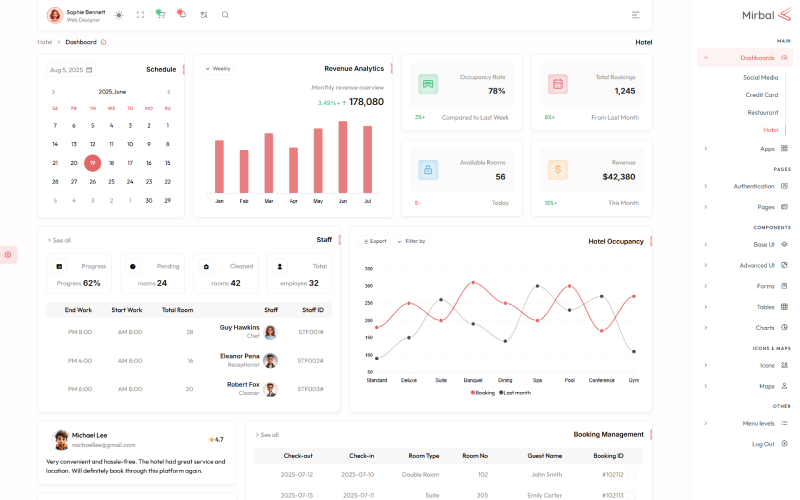The image size is (800, 500).
Task: Check the select-all box beside Booking ID
Action: click(630, 456)
